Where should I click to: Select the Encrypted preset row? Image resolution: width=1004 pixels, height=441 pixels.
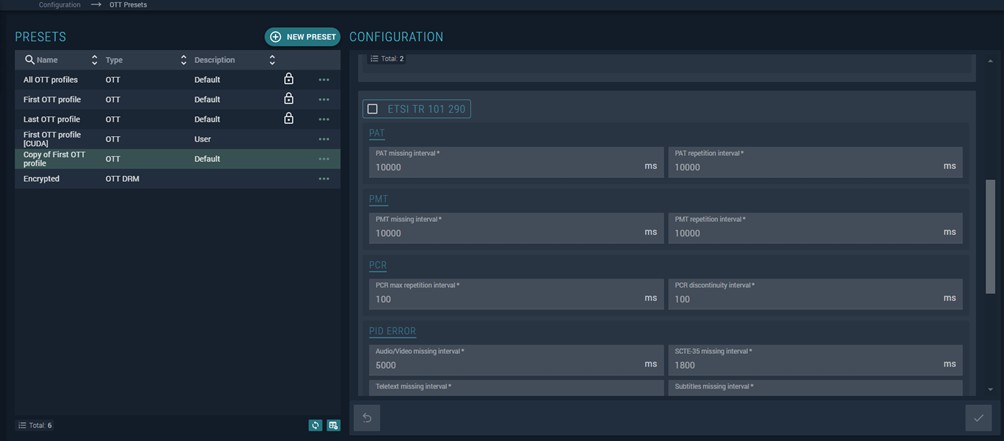150,179
